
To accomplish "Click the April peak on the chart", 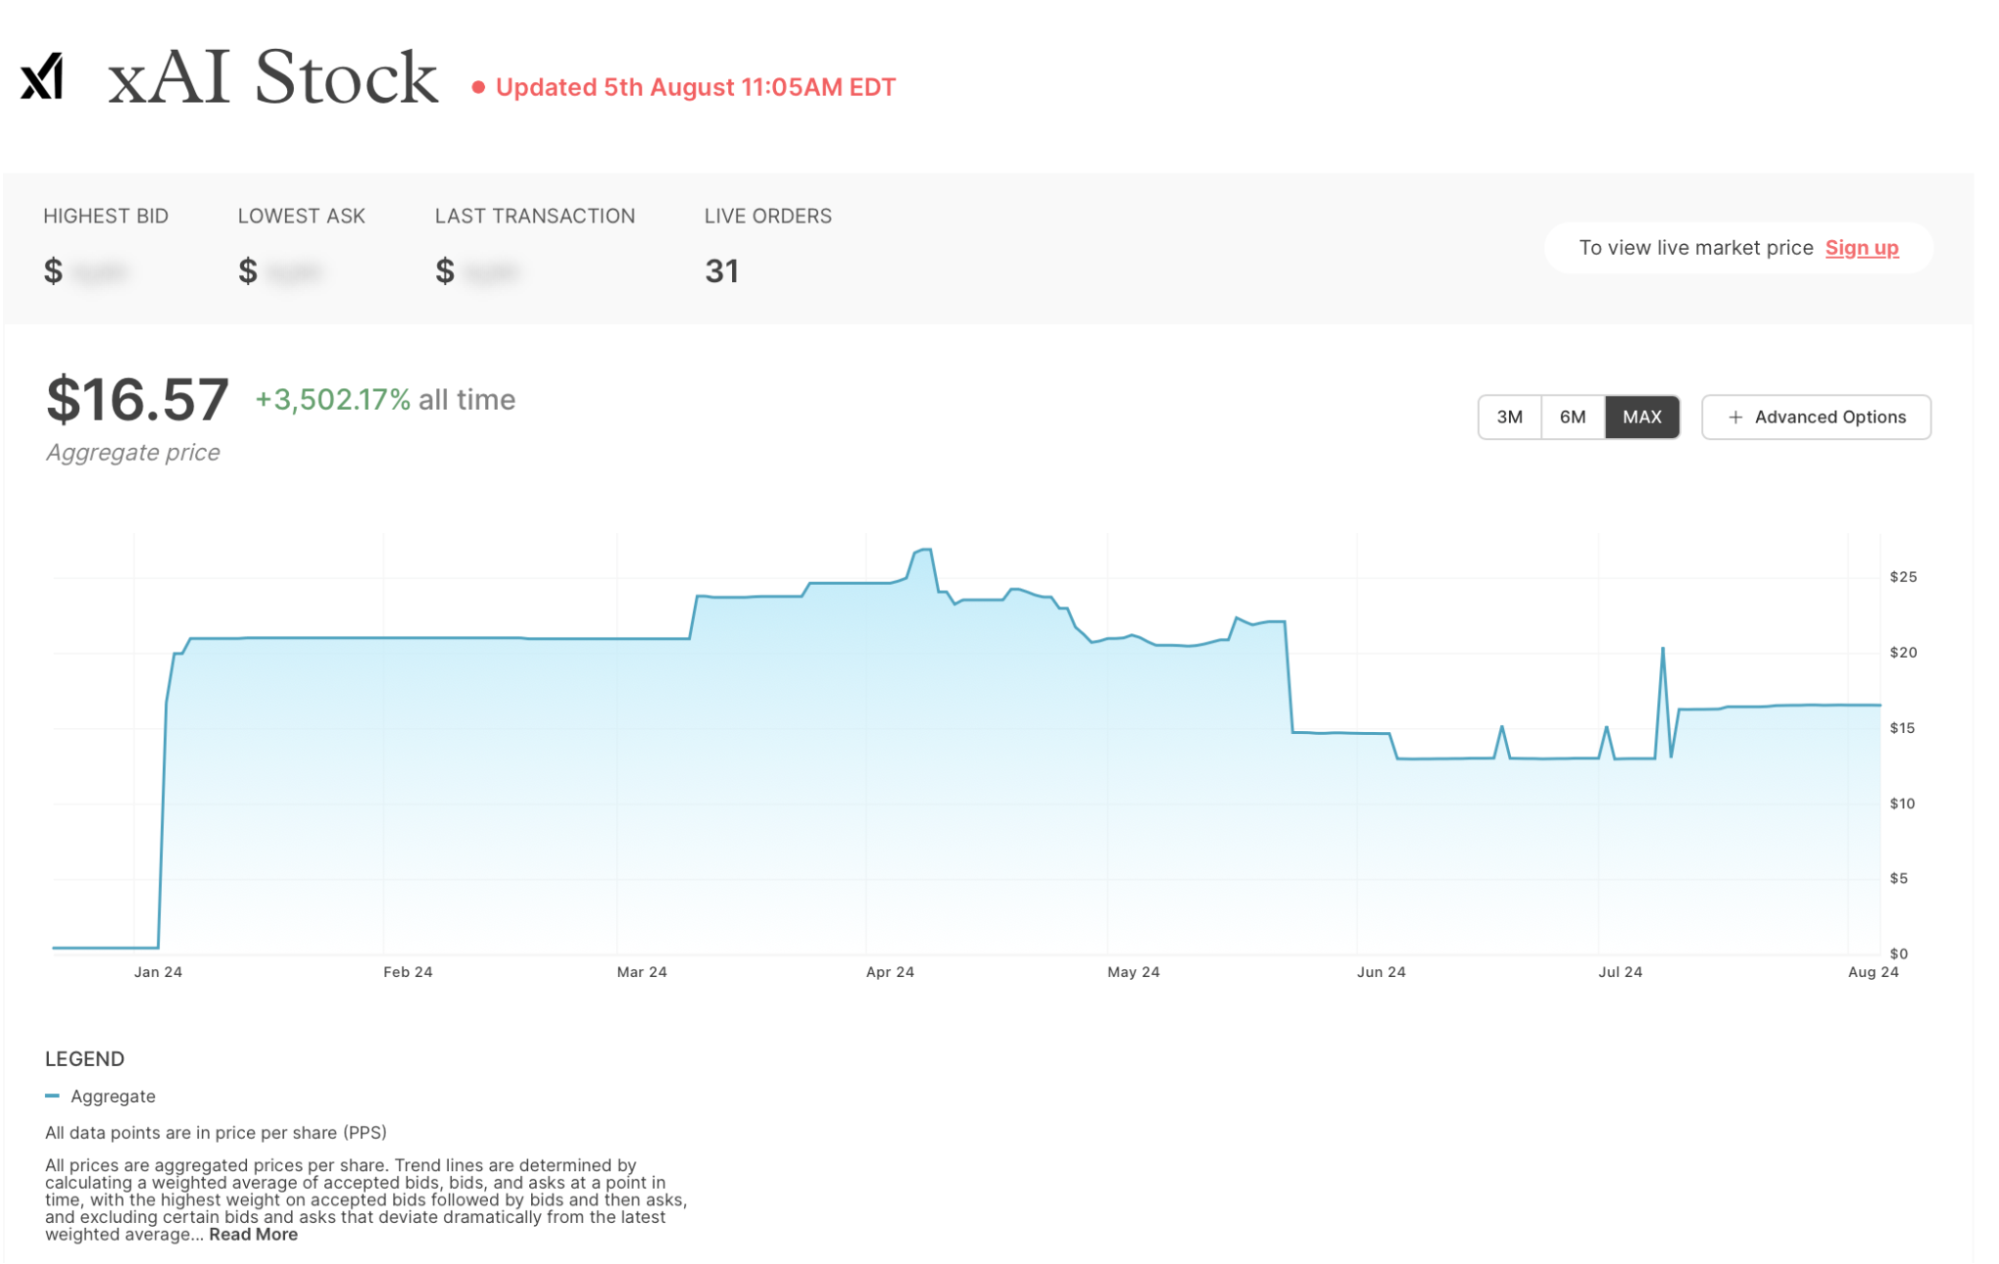I will pos(925,550).
